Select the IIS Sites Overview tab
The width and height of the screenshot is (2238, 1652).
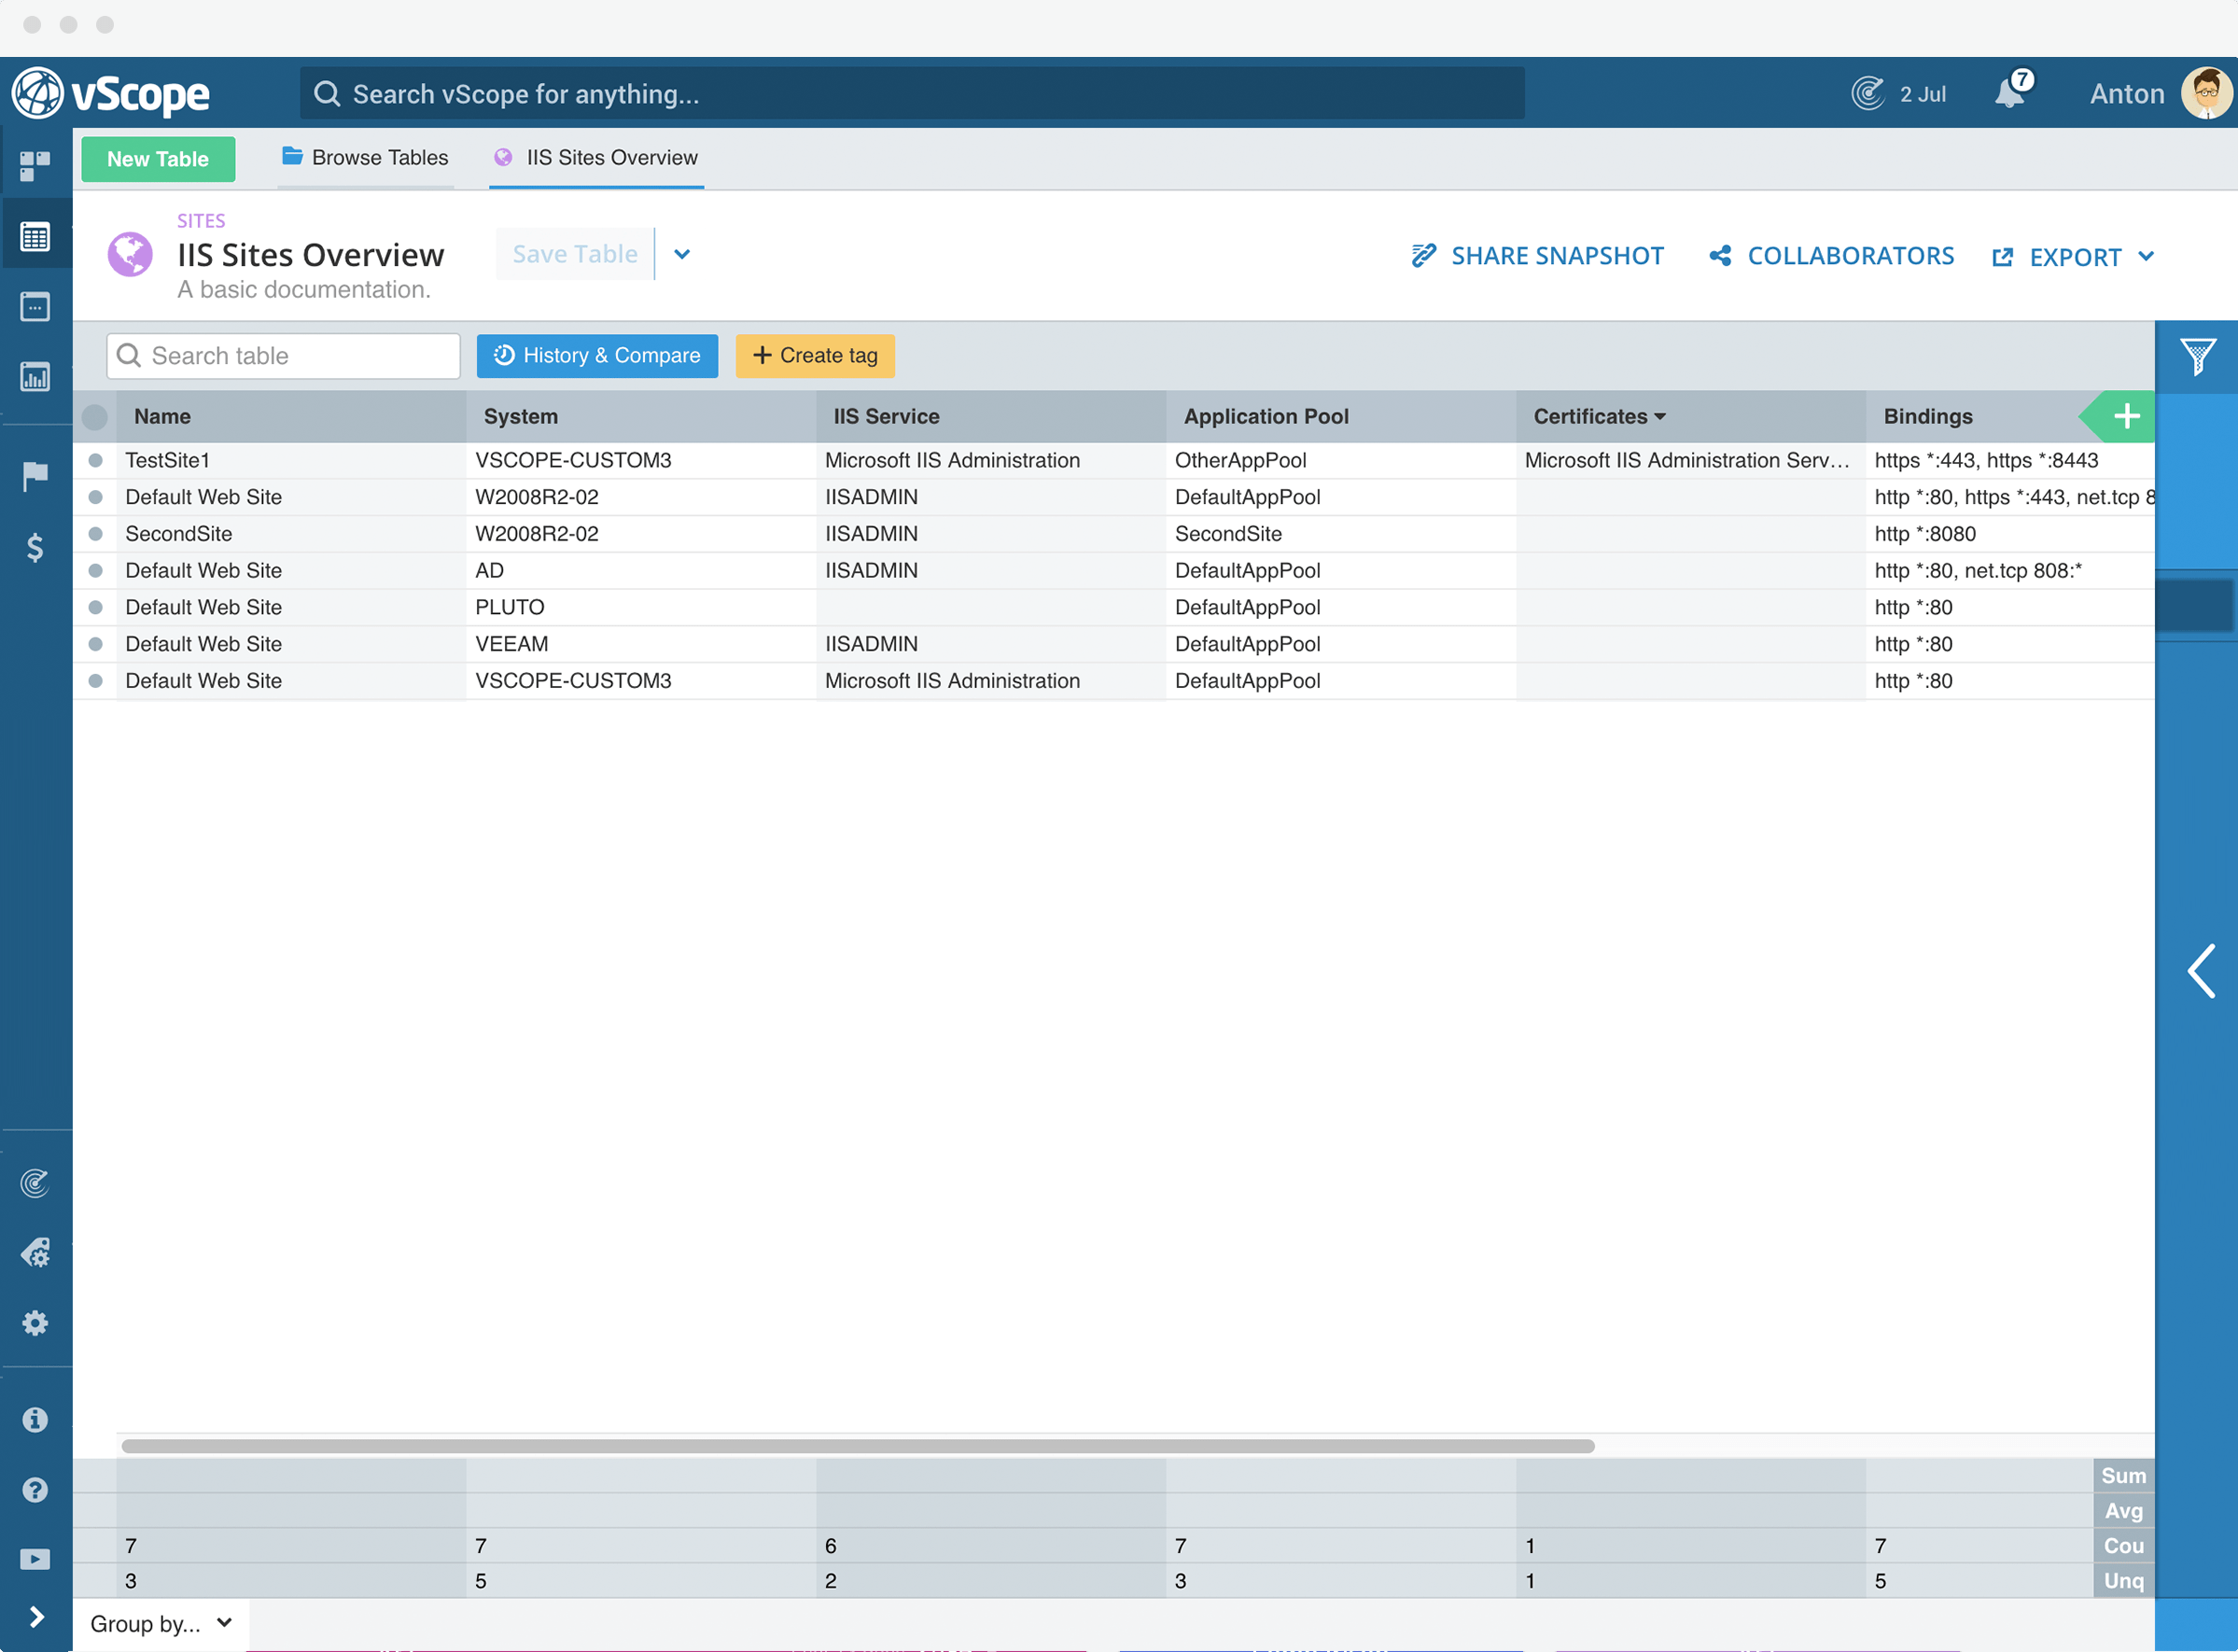(596, 157)
